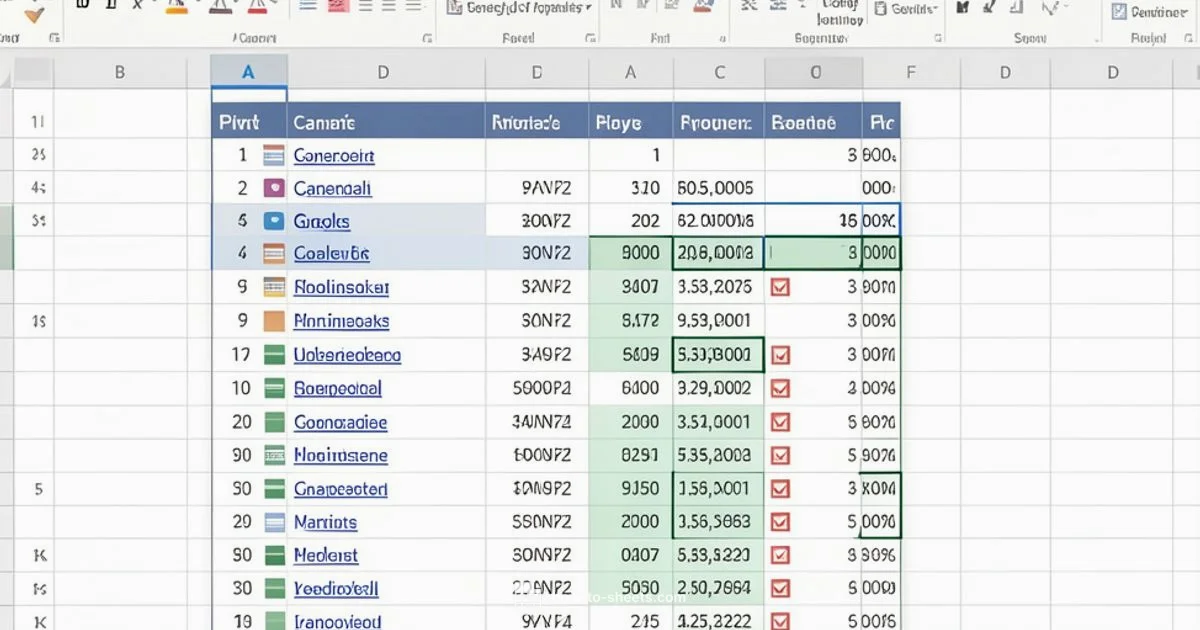Uncheck the checkbox in the Rodinsoket row
1200x630 pixels.
[785, 287]
